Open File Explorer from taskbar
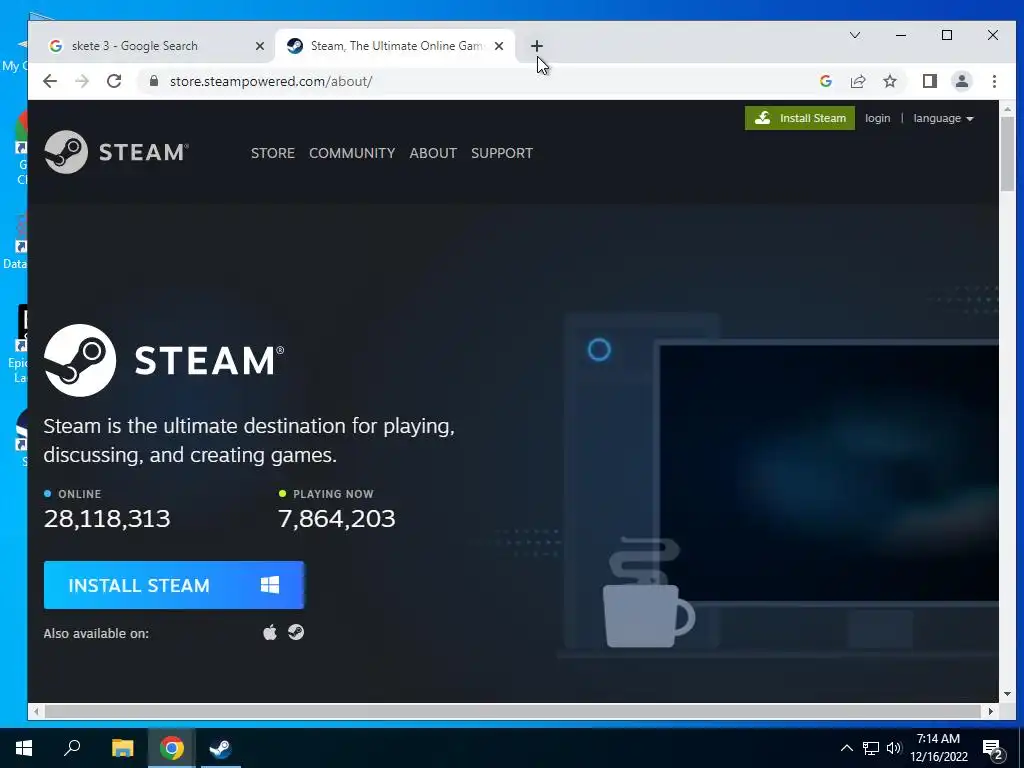The width and height of the screenshot is (1024, 768). coord(122,748)
